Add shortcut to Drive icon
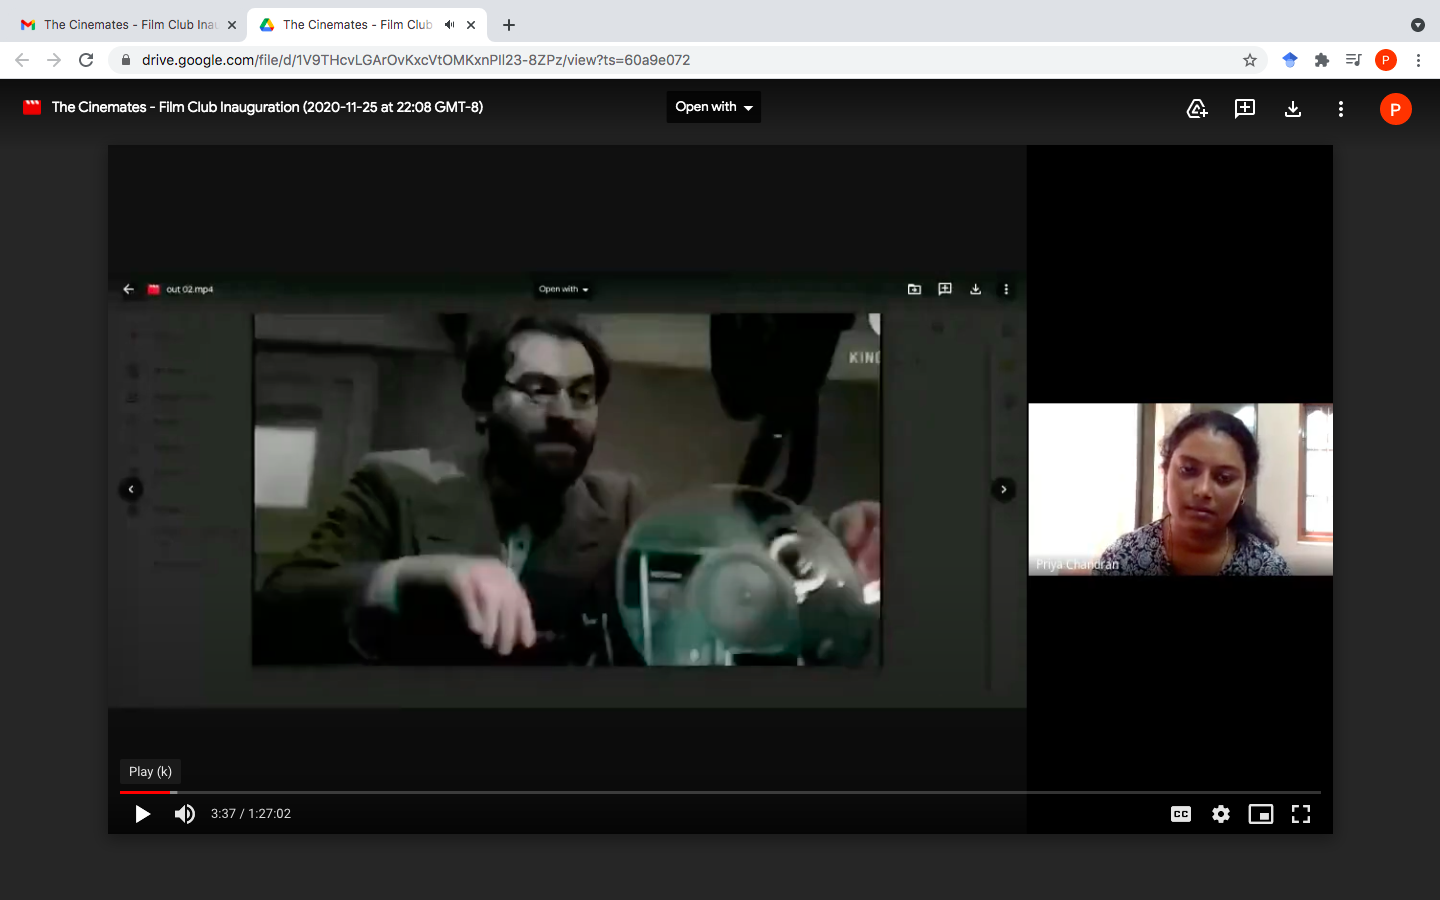The image size is (1440, 900). [1197, 109]
